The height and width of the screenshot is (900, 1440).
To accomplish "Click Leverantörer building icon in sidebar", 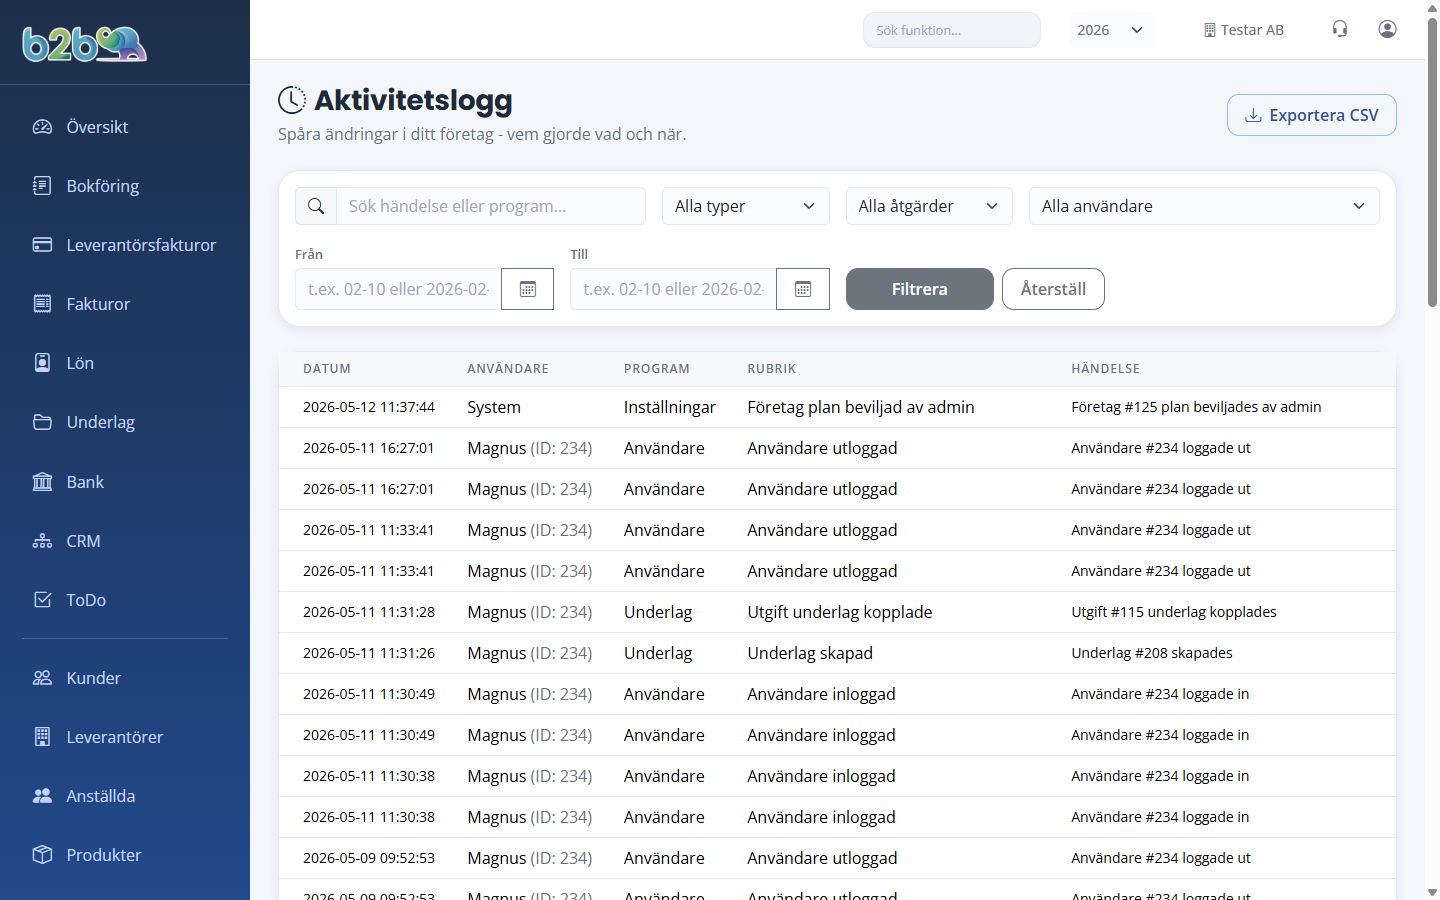I will tap(42, 737).
